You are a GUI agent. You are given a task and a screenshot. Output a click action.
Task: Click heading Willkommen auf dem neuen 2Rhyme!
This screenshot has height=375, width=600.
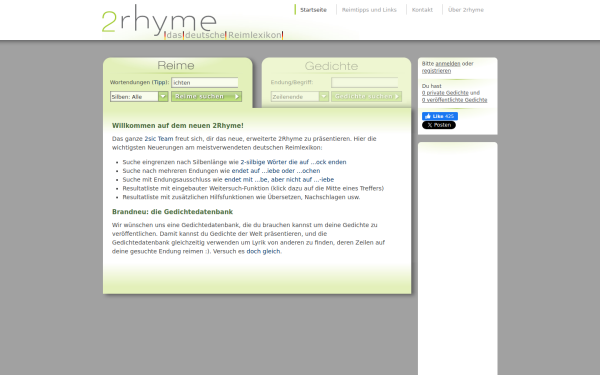(x=178, y=126)
